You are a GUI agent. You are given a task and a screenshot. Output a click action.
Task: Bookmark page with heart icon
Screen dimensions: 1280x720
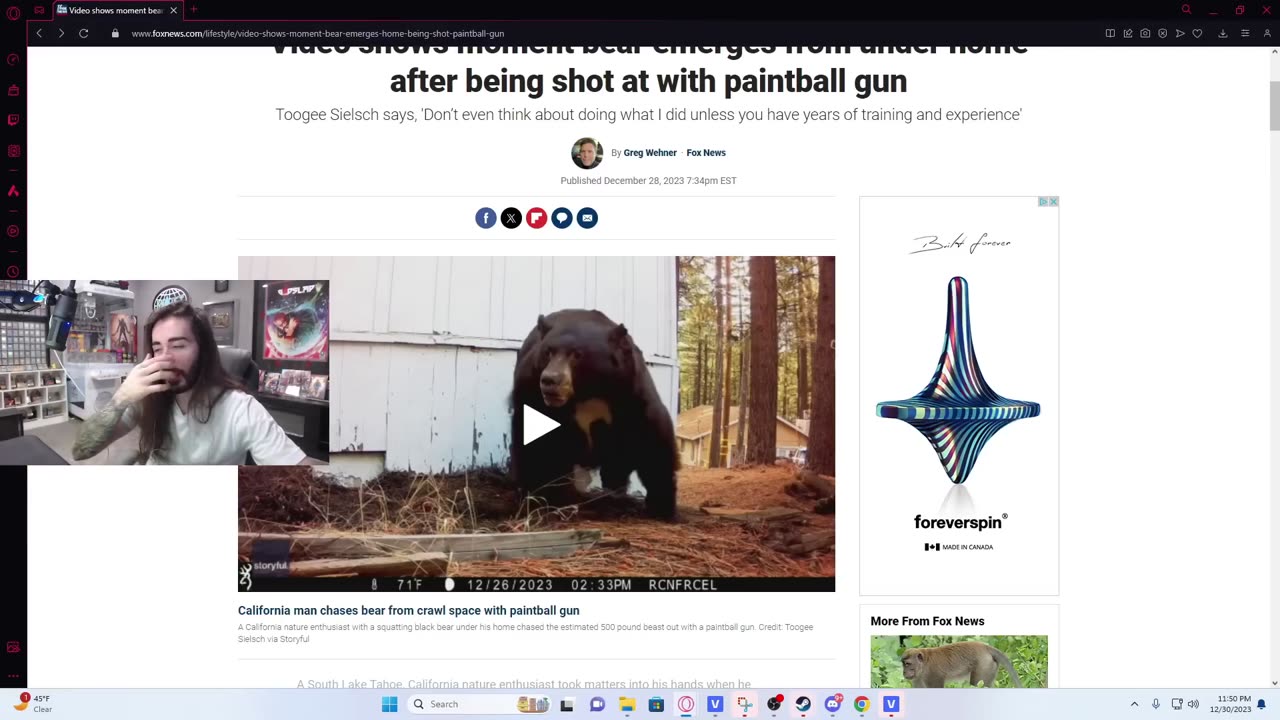click(x=1197, y=33)
